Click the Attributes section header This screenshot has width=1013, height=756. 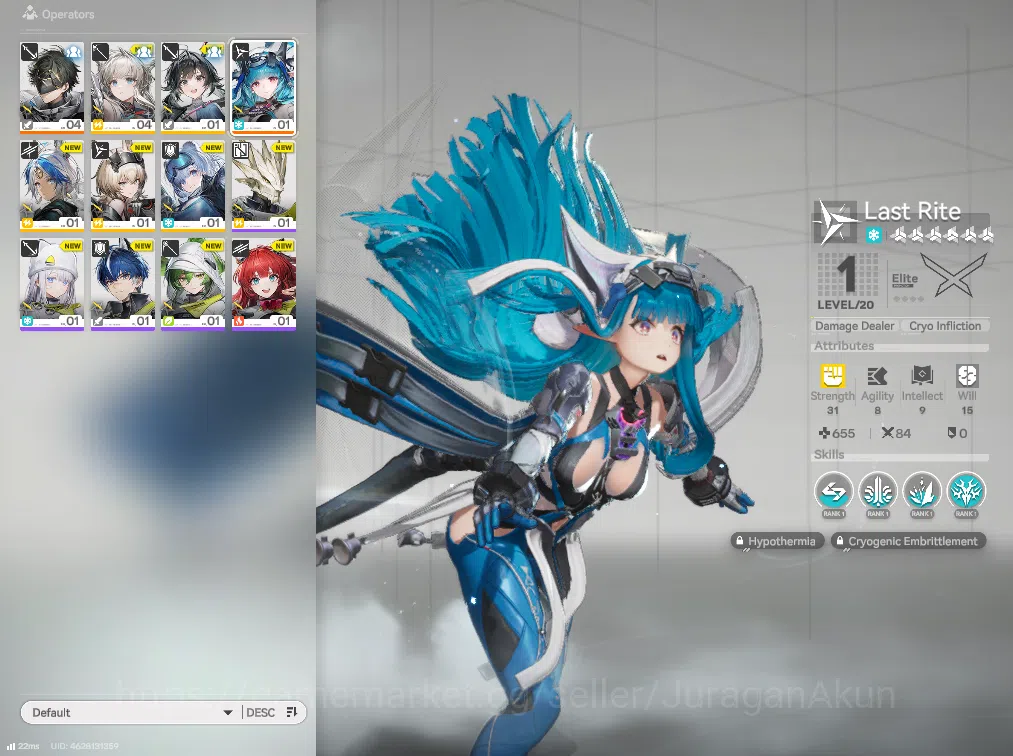tap(844, 346)
